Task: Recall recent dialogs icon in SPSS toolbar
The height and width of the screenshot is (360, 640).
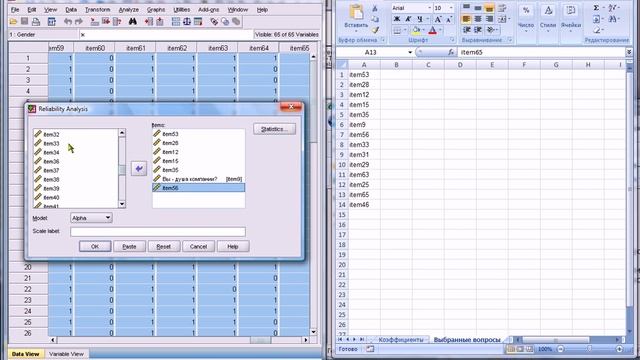Action: (x=51, y=21)
